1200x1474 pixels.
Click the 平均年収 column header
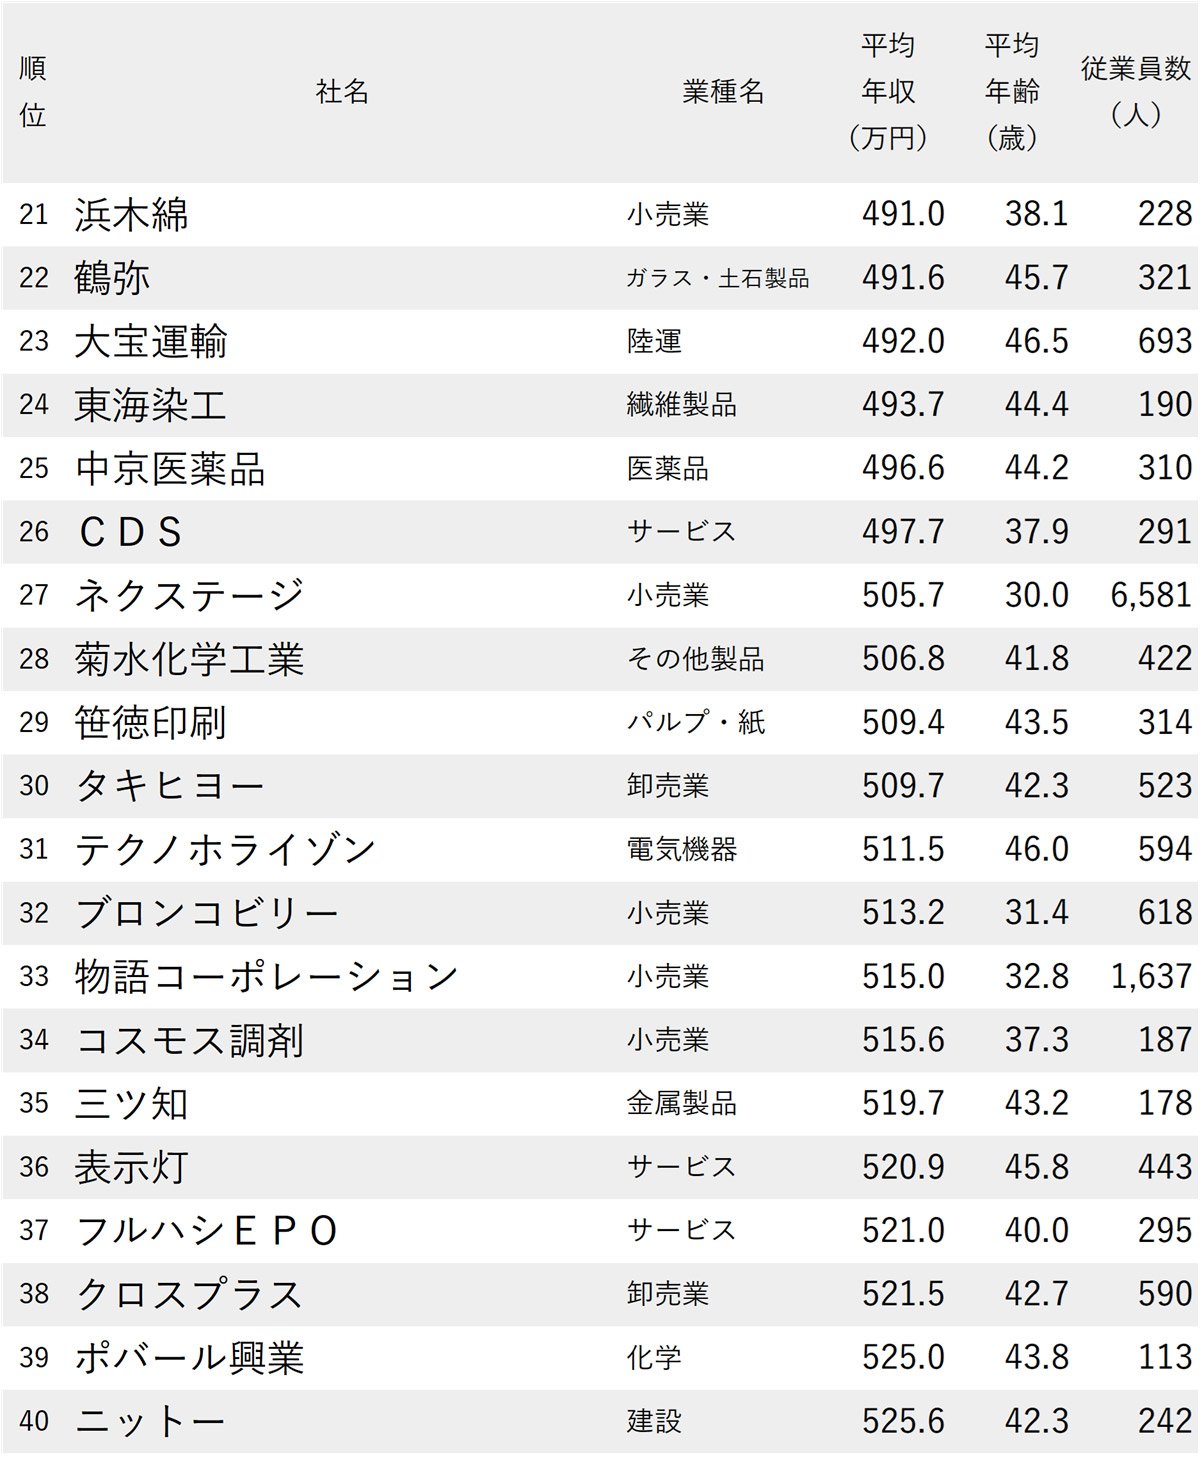[x=888, y=92]
